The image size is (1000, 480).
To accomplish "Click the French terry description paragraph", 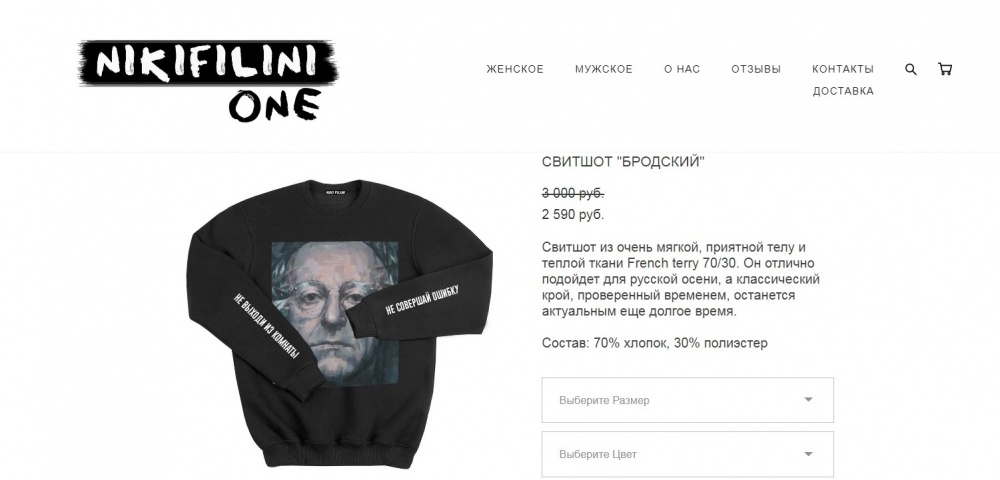I will coord(680,279).
